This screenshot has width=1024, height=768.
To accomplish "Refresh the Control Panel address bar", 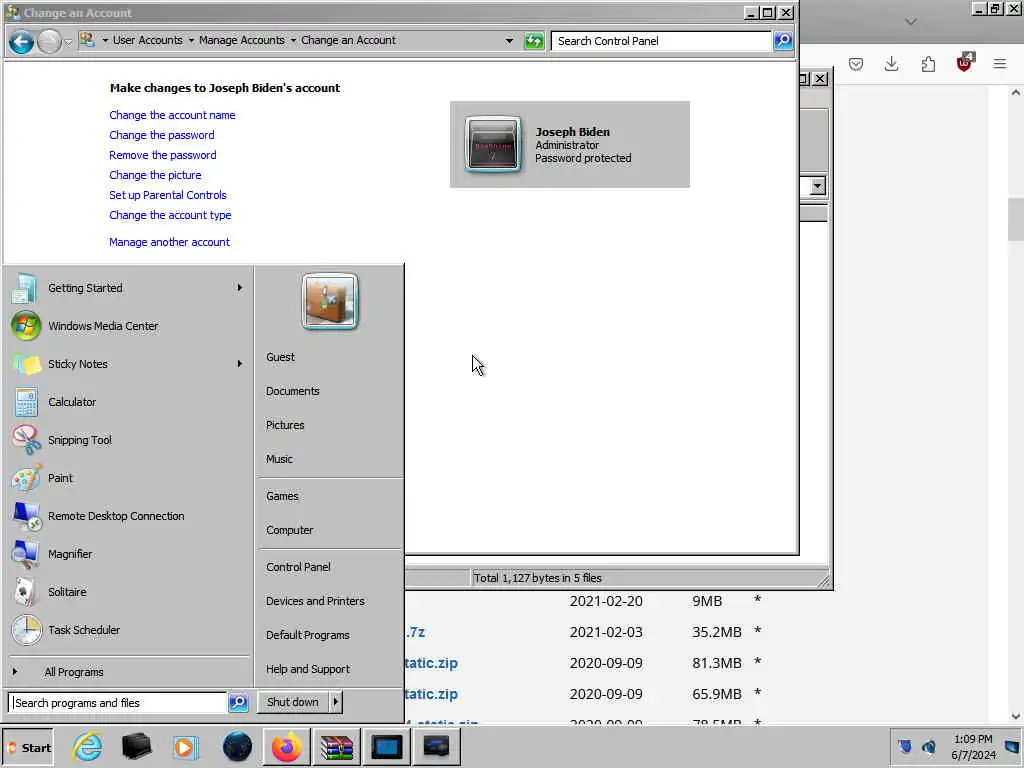I will click(x=534, y=41).
